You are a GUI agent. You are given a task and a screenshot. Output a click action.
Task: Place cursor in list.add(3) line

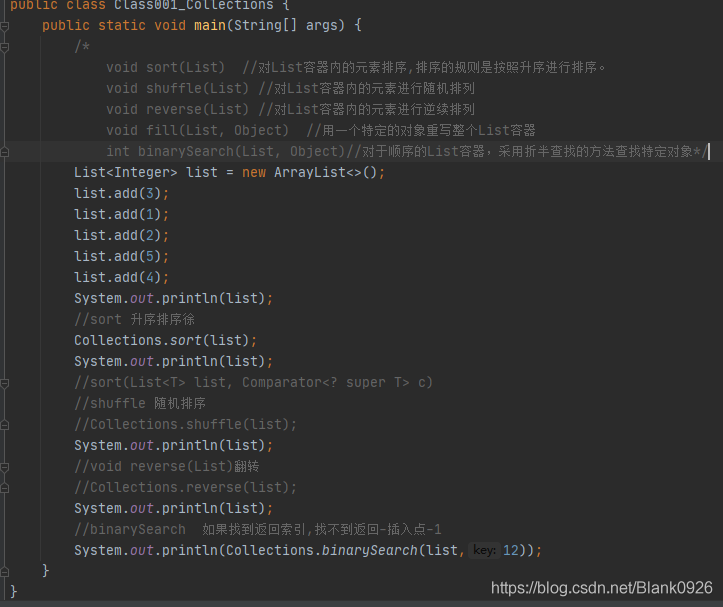[121, 193]
